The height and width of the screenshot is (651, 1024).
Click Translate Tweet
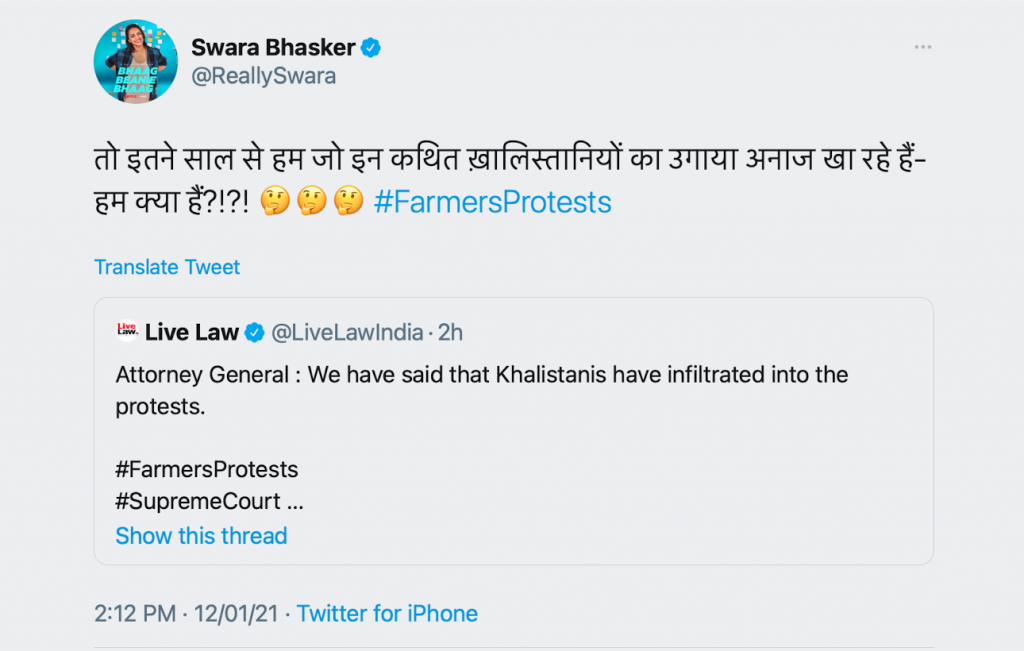point(167,267)
